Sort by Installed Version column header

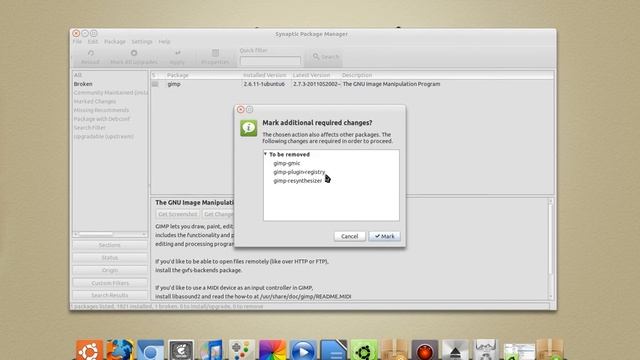pos(264,75)
